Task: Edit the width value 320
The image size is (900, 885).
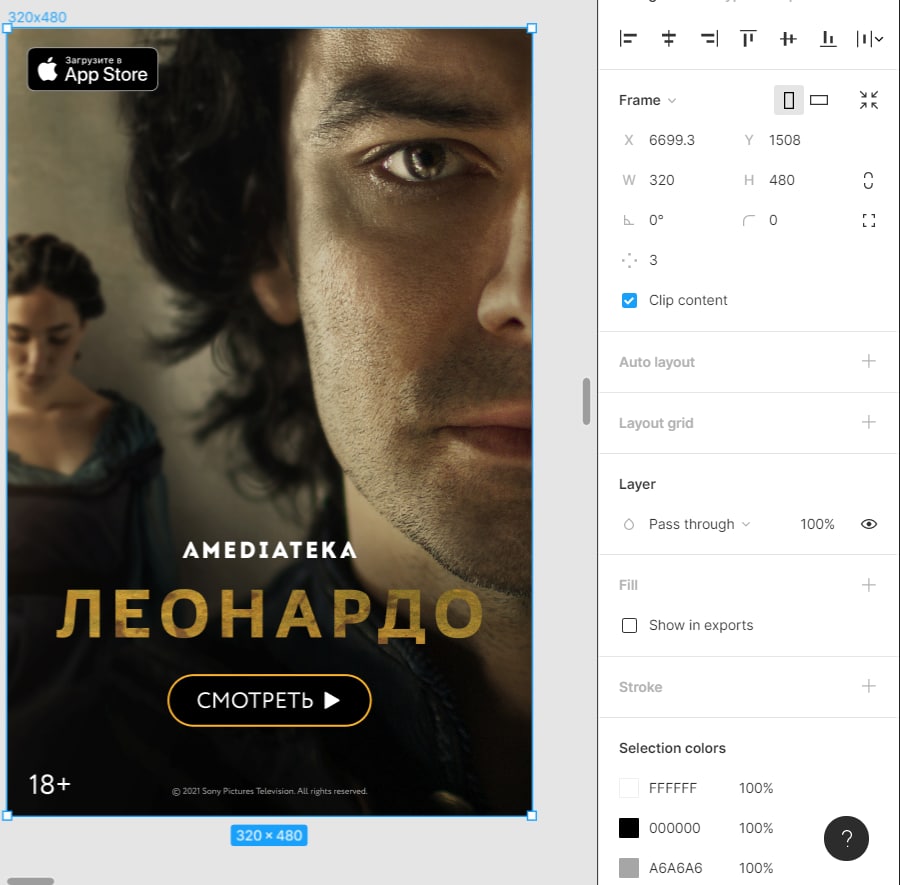Action: point(661,180)
